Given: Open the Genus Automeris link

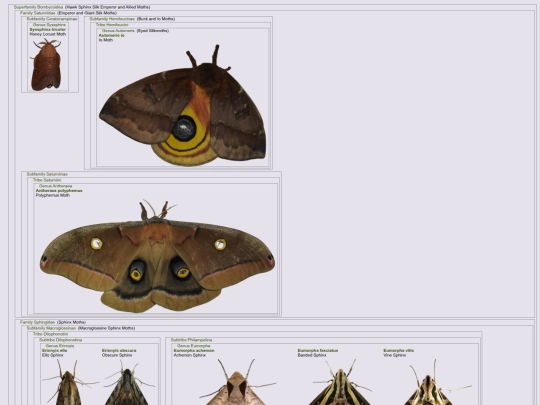Looking at the screenshot, I should pos(118,30).
